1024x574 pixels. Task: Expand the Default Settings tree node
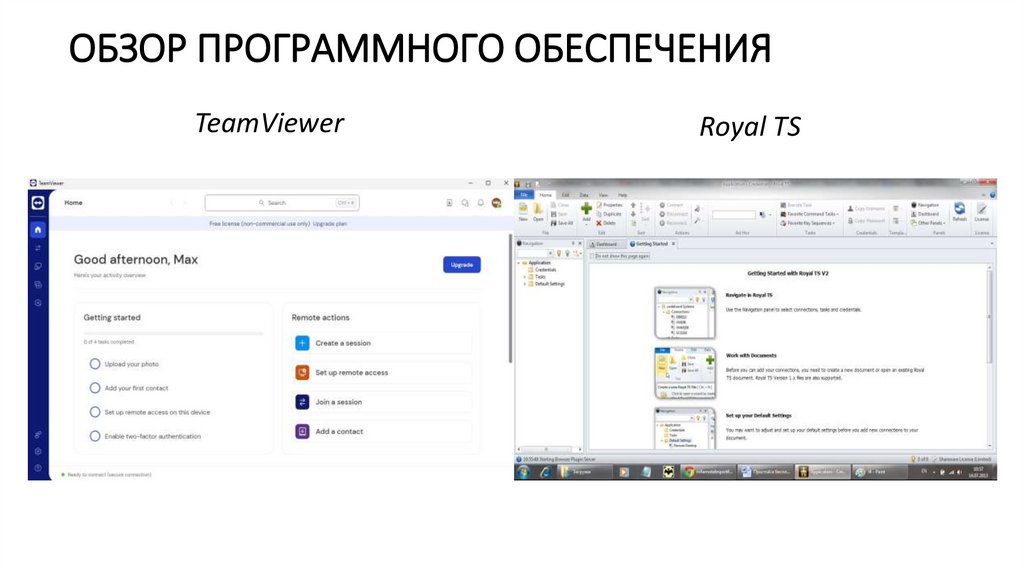[524, 284]
